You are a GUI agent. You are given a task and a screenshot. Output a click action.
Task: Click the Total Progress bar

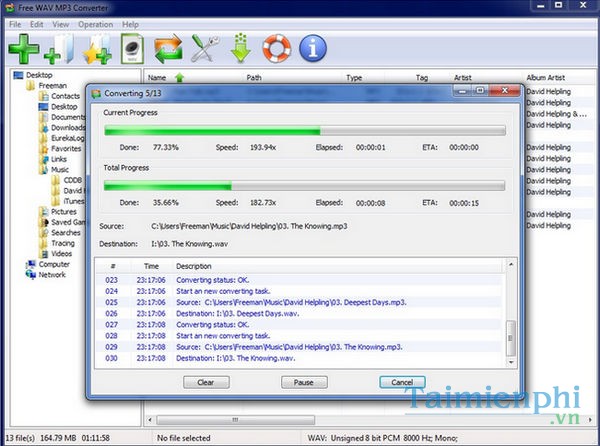(x=305, y=186)
